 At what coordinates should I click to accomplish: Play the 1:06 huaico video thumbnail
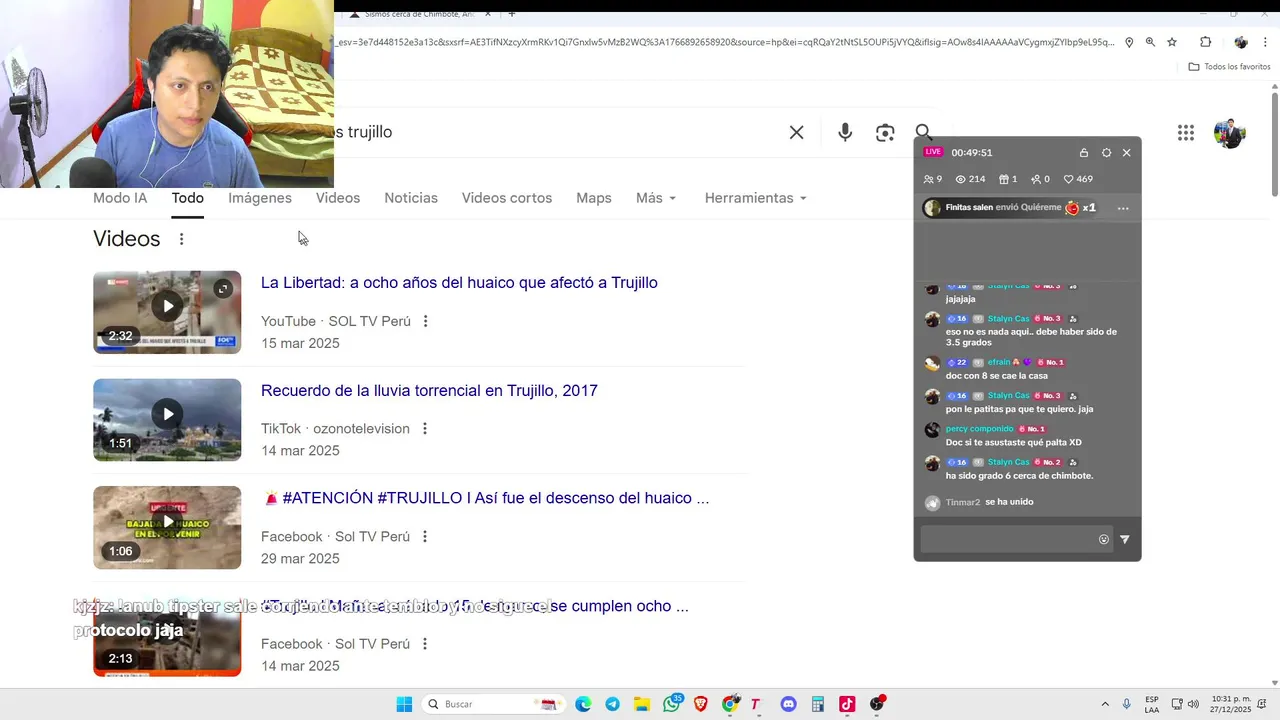pos(167,527)
